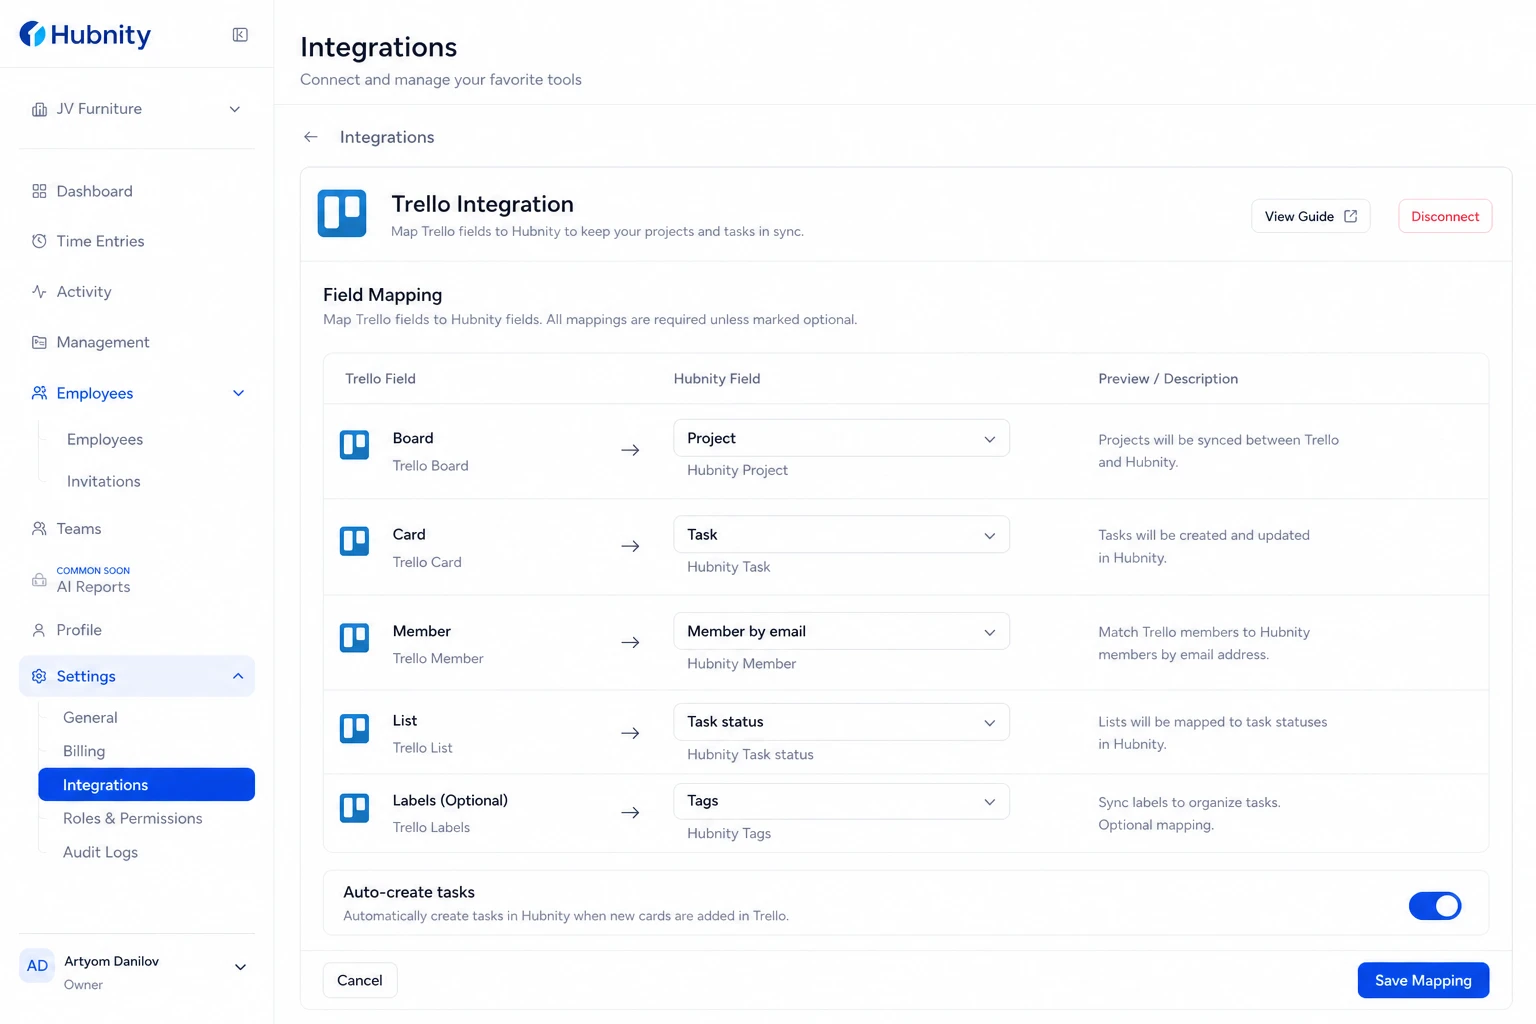This screenshot has width=1536, height=1024.
Task: Click the Integrations breadcrumb link
Action: coord(387,137)
